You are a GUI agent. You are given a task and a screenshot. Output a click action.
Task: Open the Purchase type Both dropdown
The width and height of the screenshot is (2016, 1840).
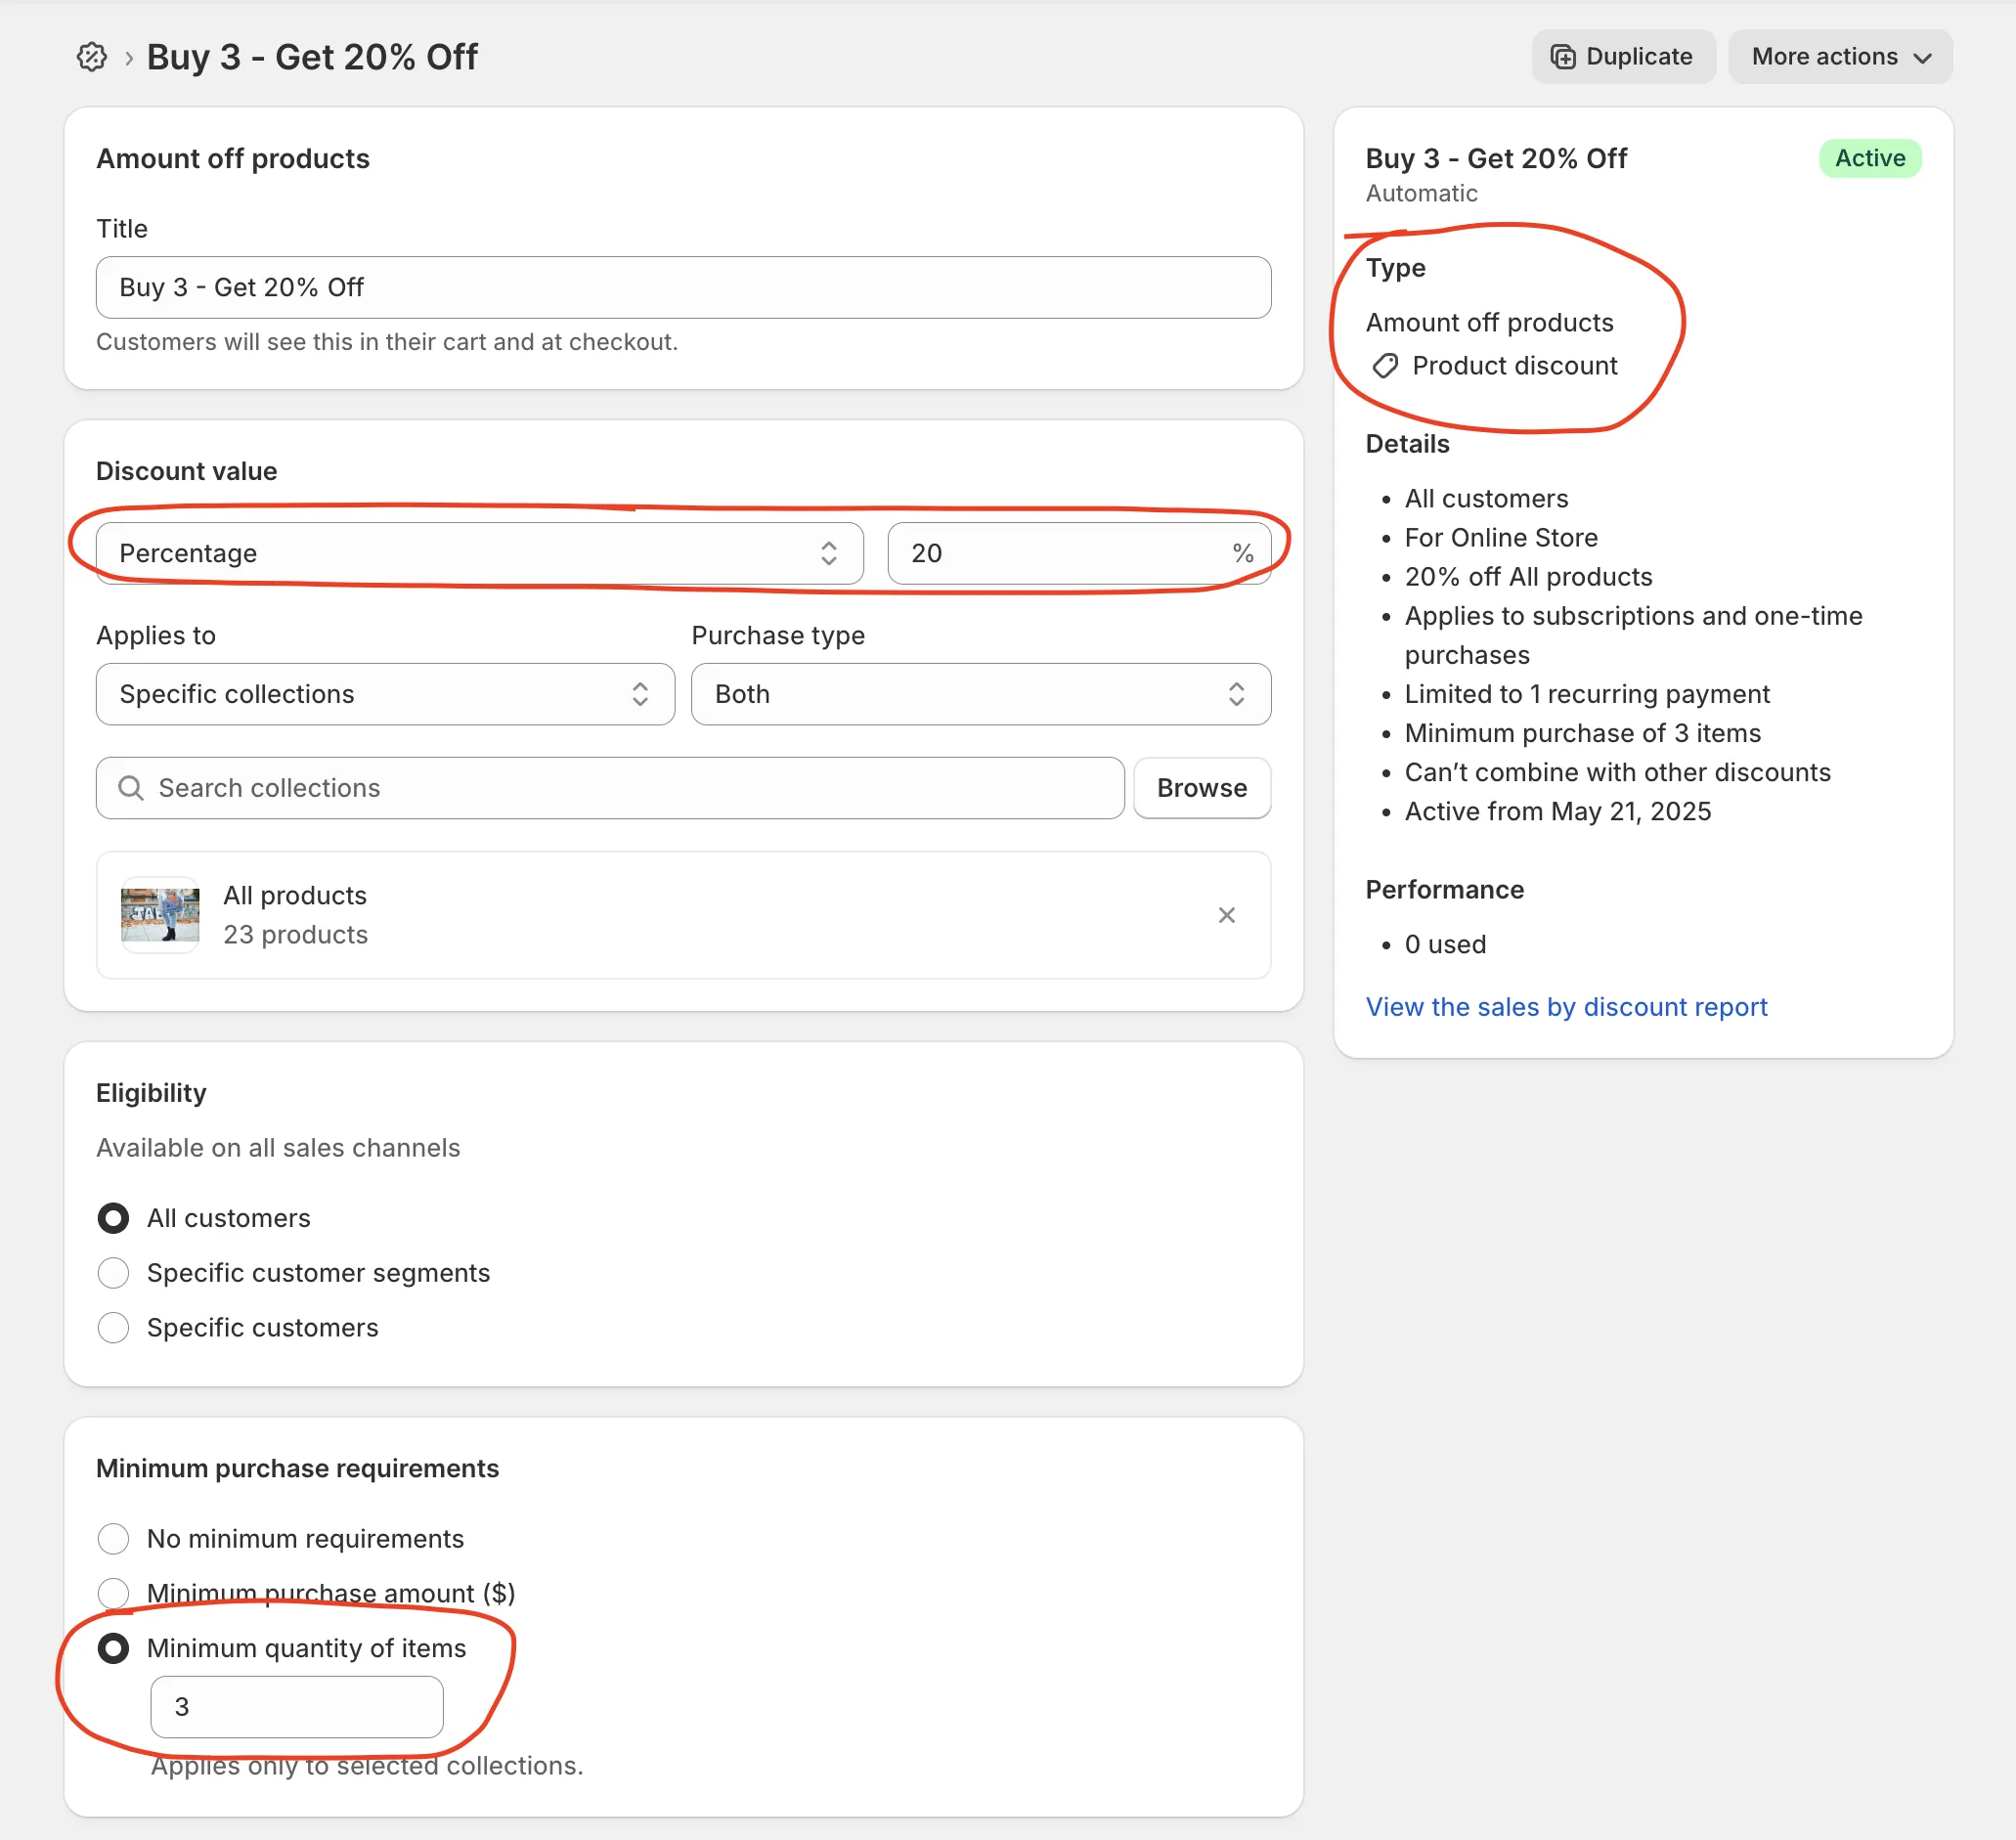coord(980,694)
